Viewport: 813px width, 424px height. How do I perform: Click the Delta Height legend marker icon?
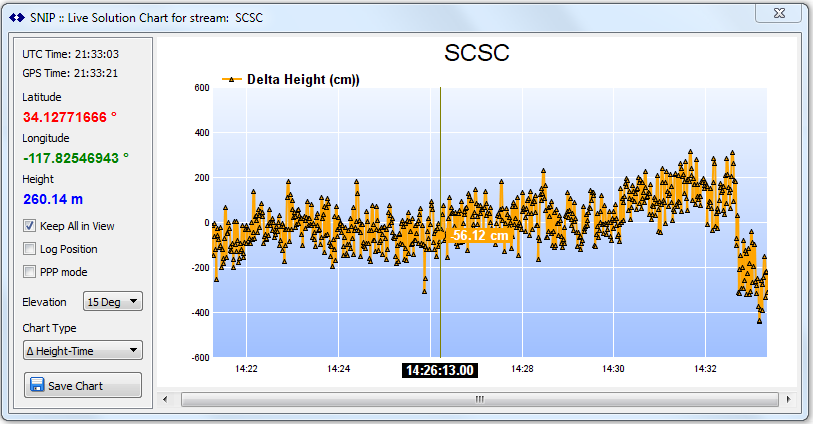[x=231, y=80]
